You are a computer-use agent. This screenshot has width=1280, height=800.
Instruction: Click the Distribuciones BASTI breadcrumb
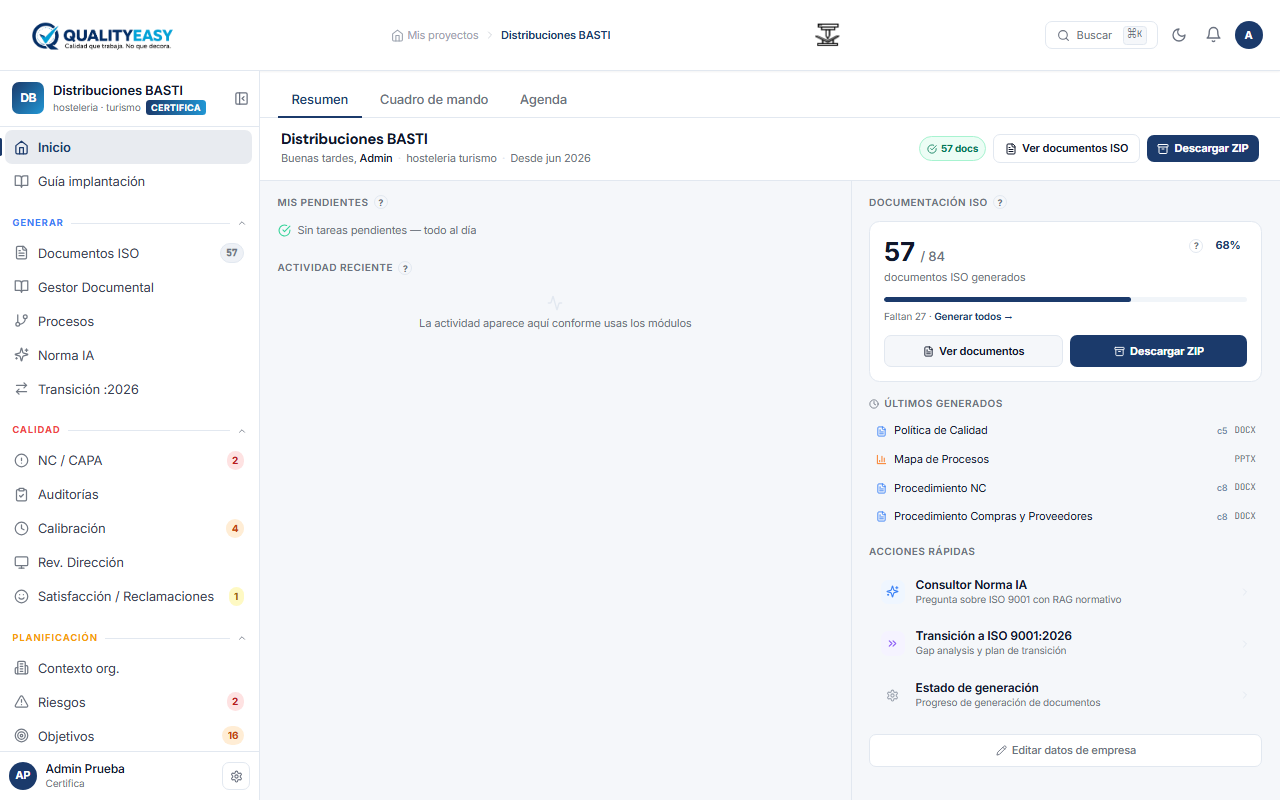pos(555,35)
